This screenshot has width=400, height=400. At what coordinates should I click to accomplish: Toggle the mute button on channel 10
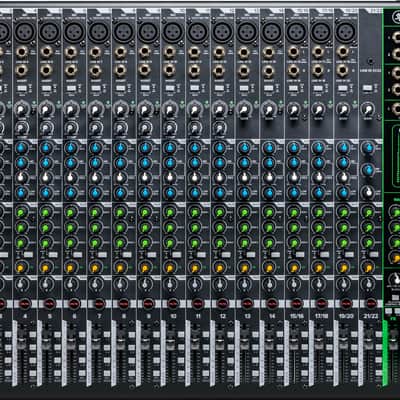(x=173, y=304)
